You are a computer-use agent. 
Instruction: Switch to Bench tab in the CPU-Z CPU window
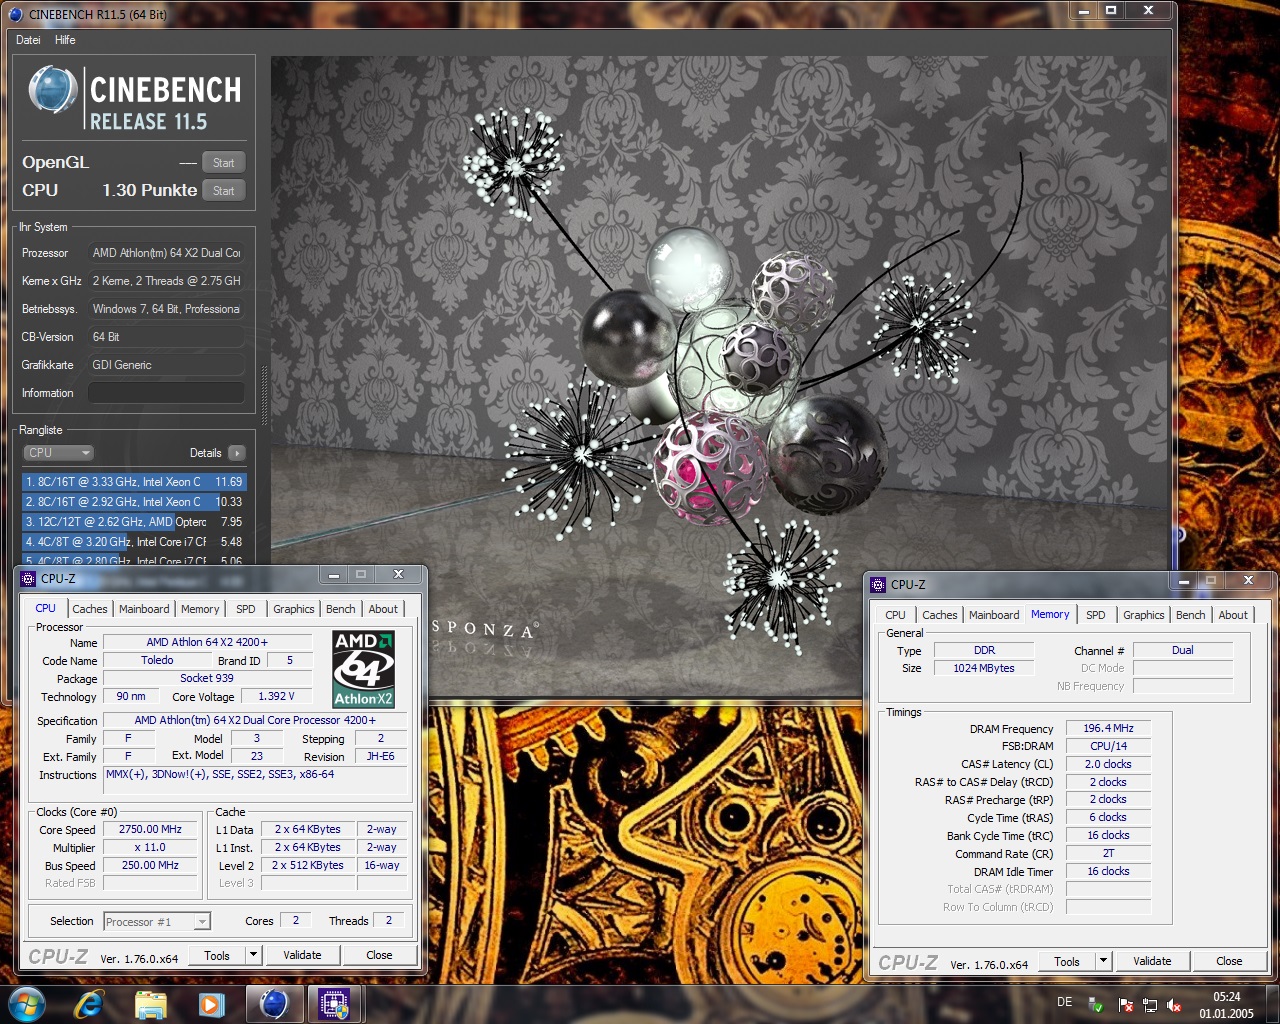click(x=340, y=609)
